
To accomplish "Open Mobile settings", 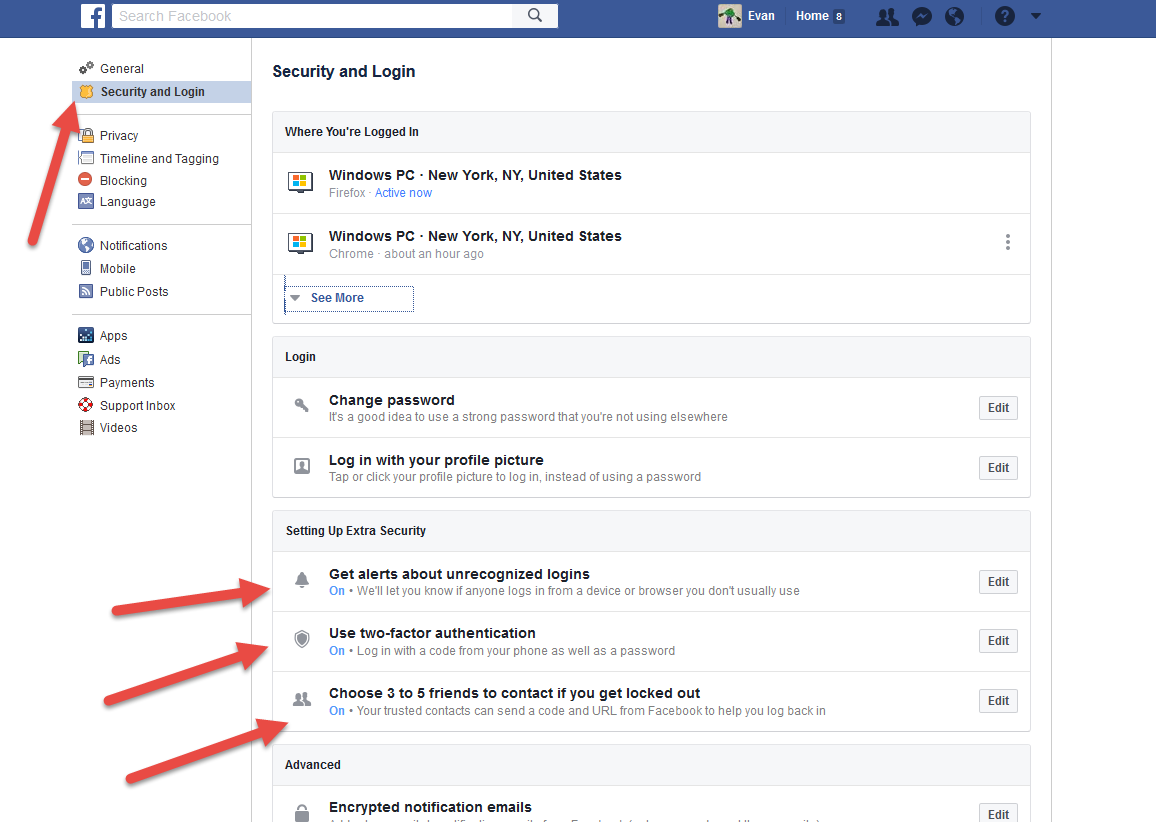I will pos(118,269).
